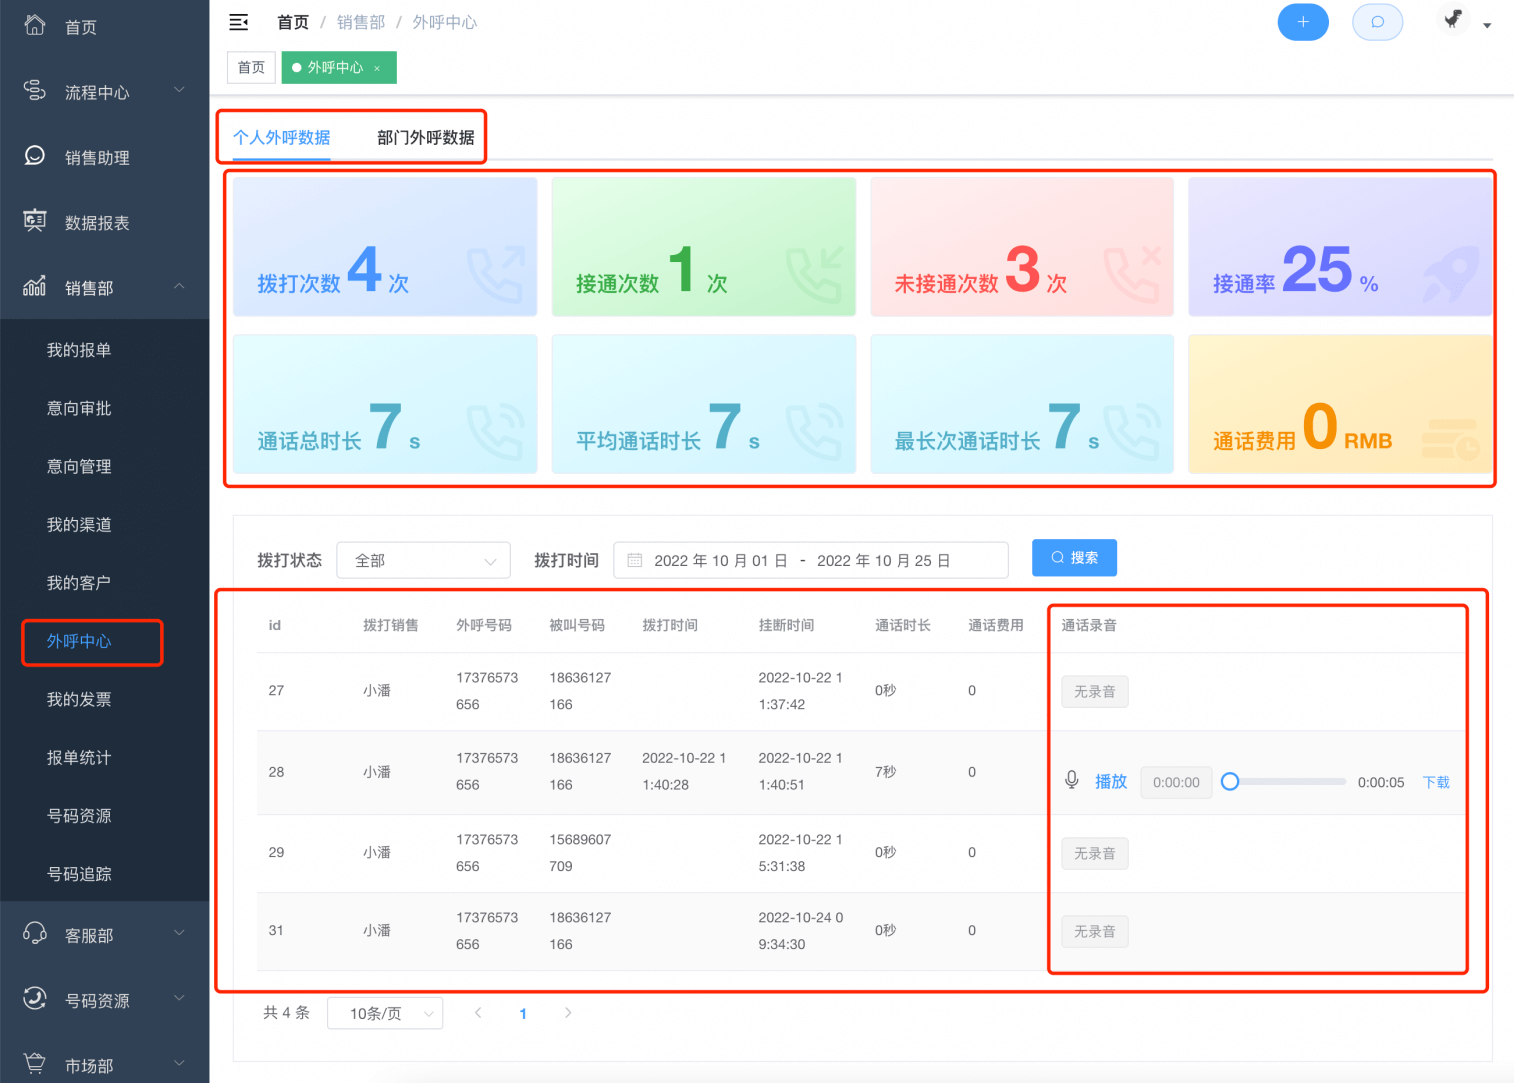Click the user avatar in top right
Image resolution: width=1514 pixels, height=1083 pixels.
coord(1453,20)
